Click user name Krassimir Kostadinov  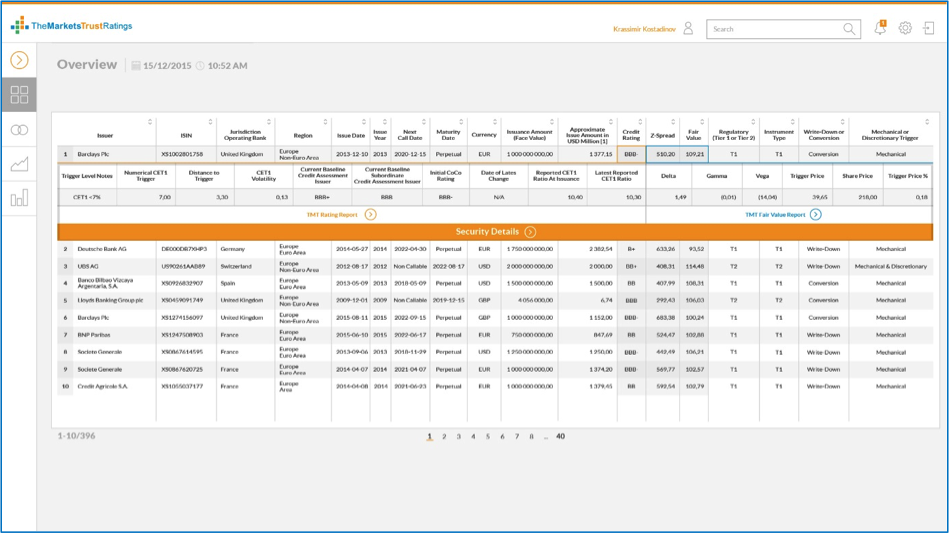click(644, 29)
